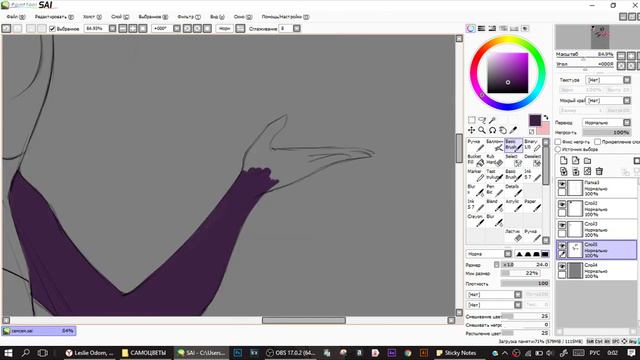This screenshot has height=360, width=640.
Task: Open САМОЦВЕТЫ folder in the taskbar
Action: 144,353
